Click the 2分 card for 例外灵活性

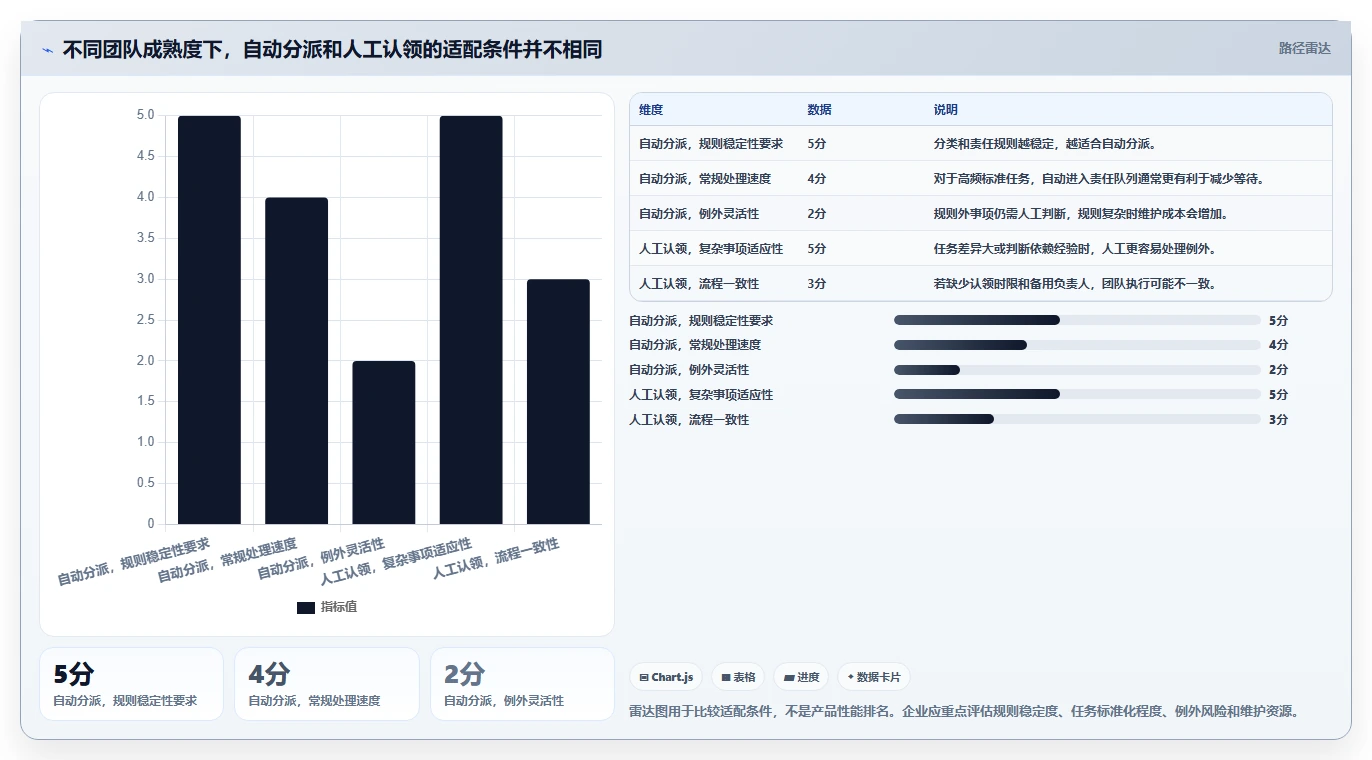(522, 684)
